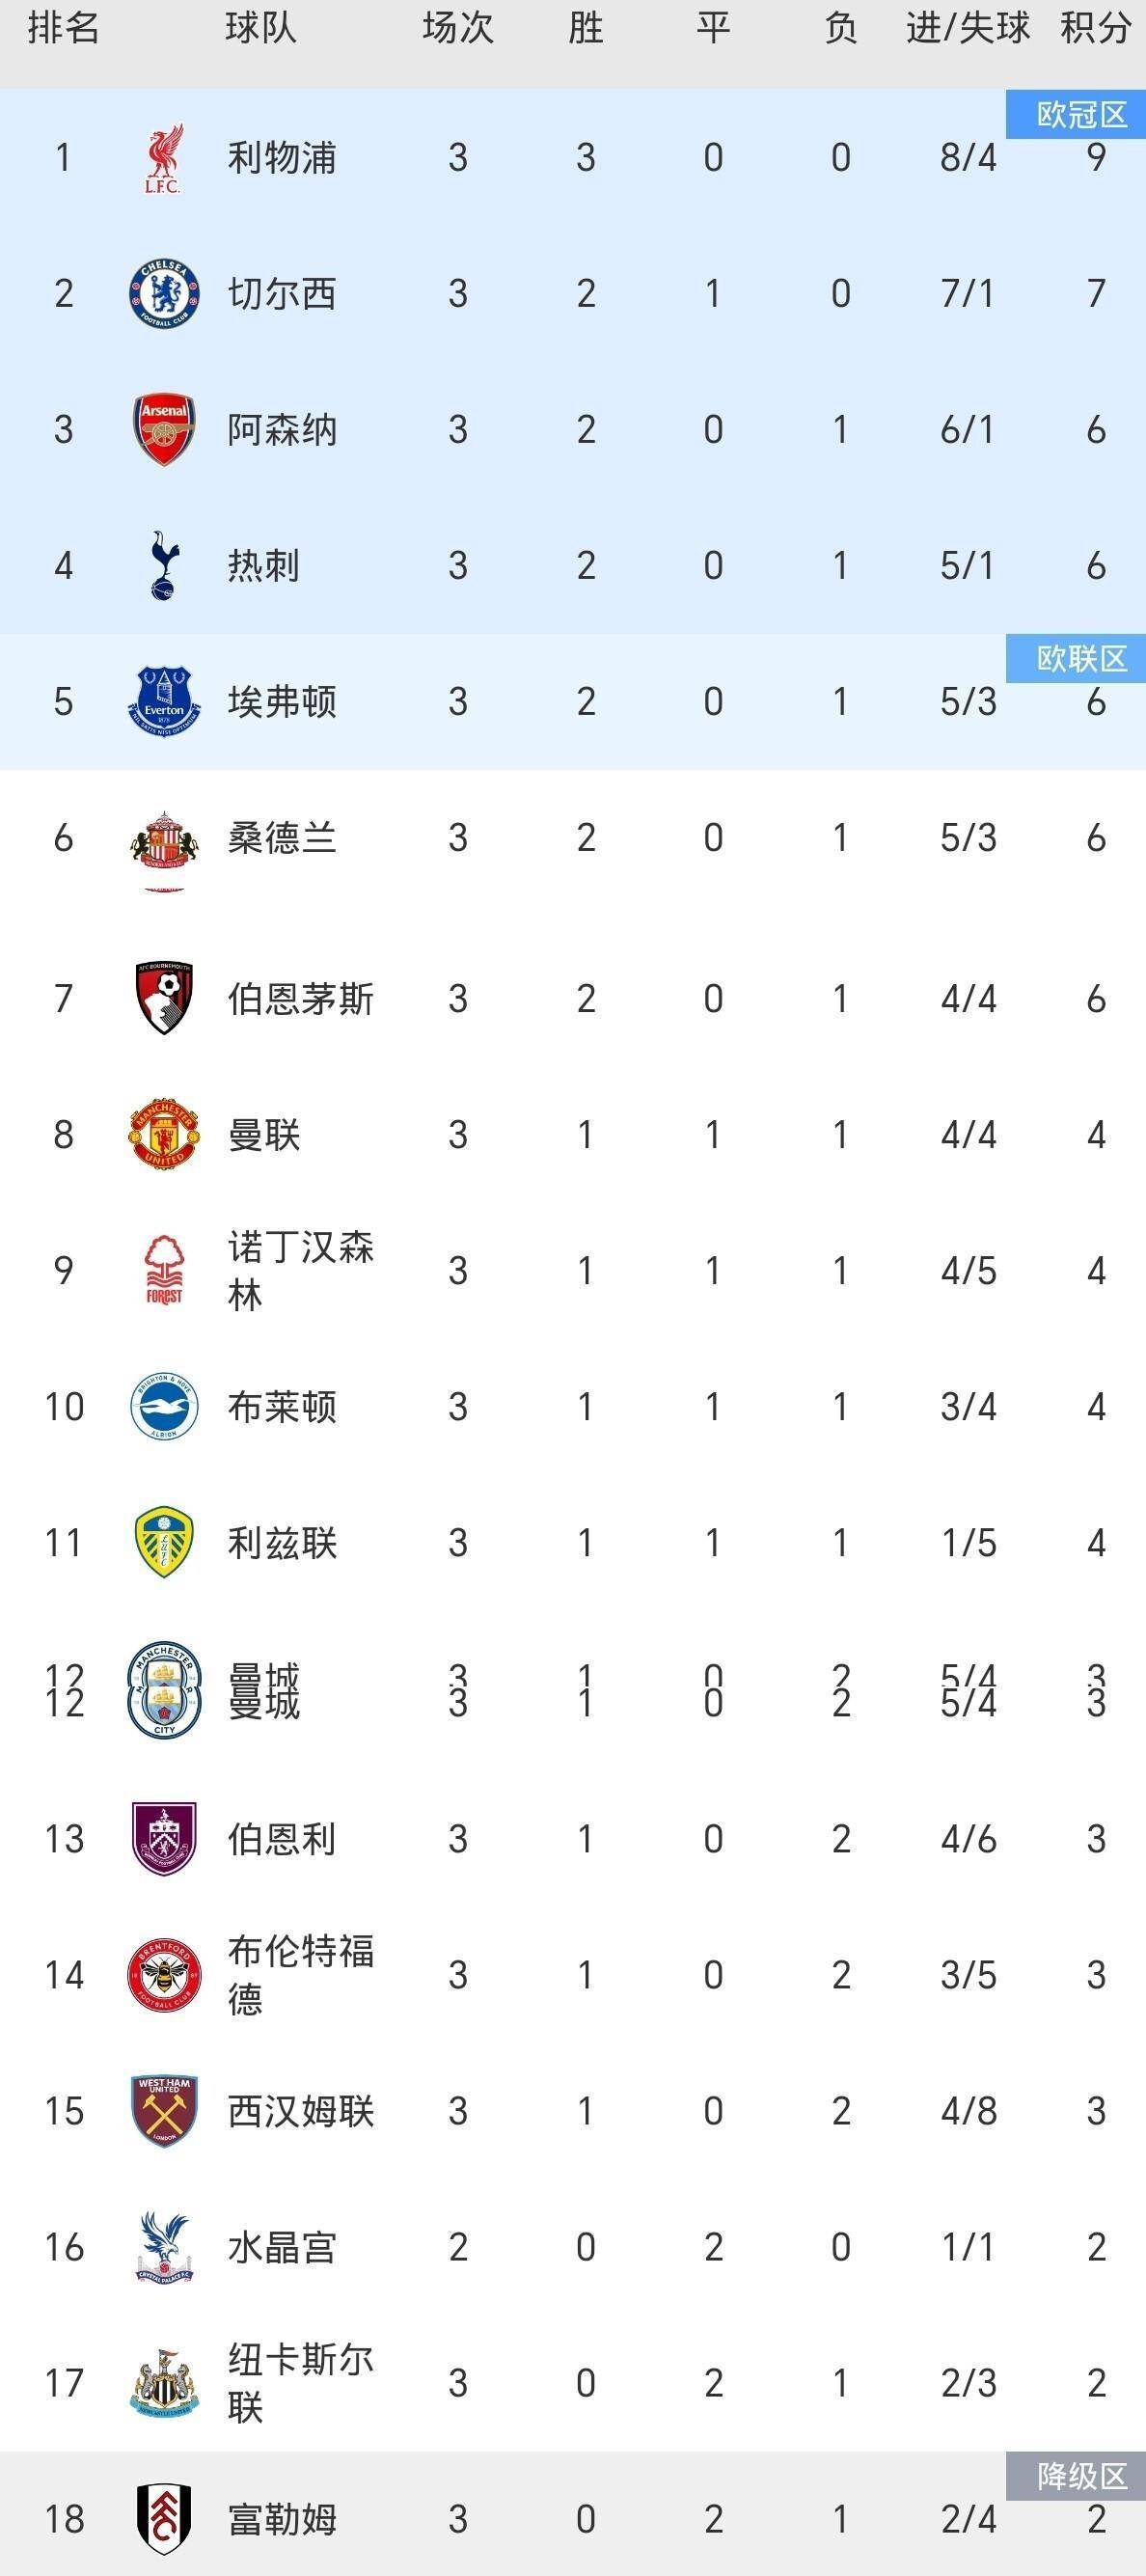Click the Crystal Palace eagle badge
Screen dimensions: 1146x2576
point(164,2247)
